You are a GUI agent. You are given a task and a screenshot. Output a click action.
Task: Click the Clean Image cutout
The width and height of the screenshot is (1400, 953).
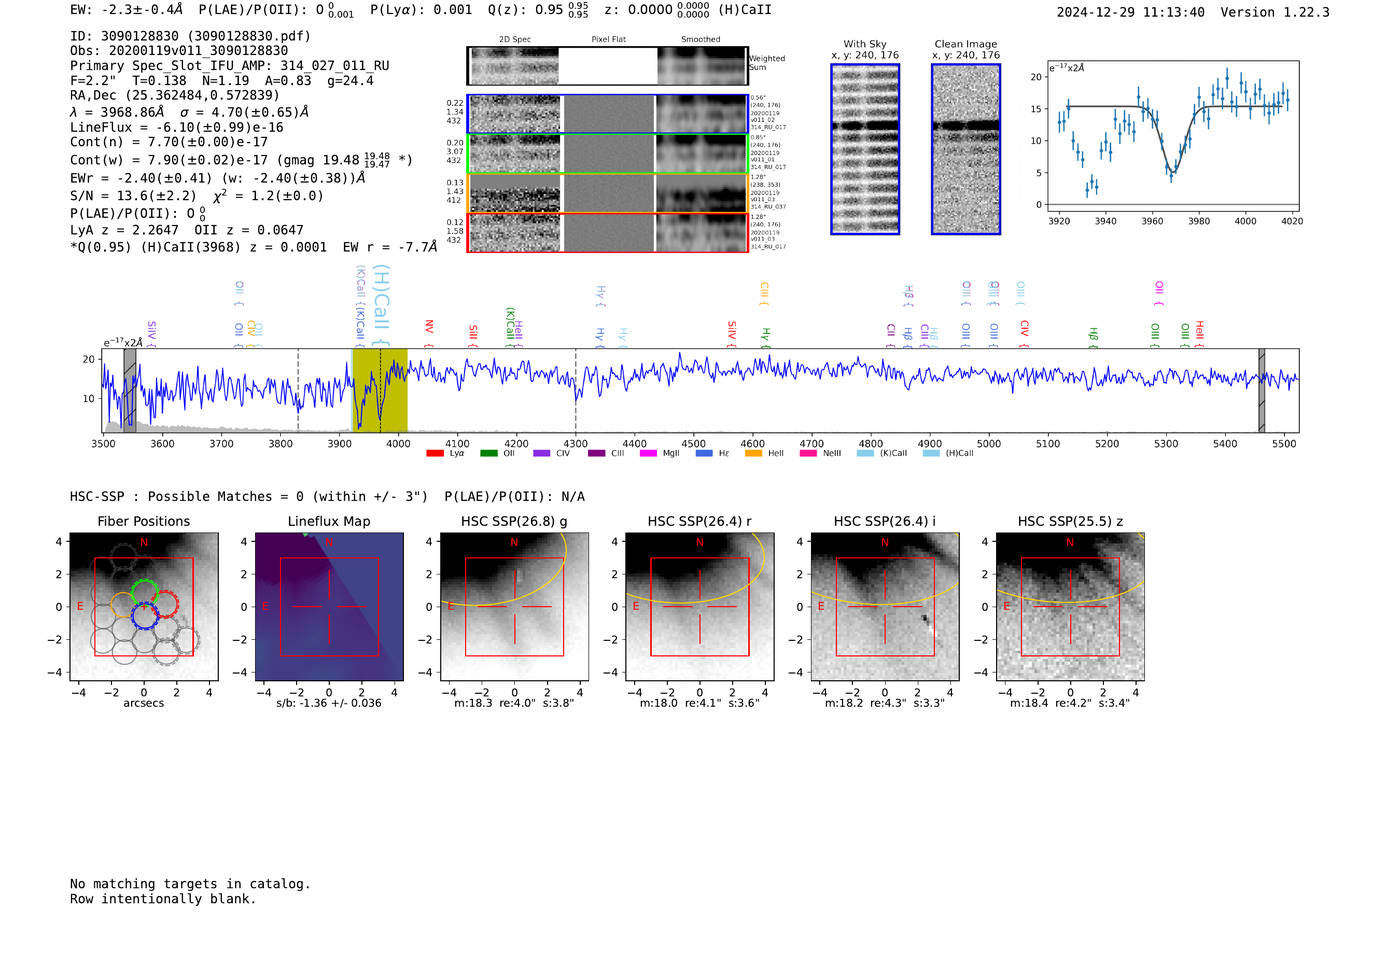coord(966,149)
